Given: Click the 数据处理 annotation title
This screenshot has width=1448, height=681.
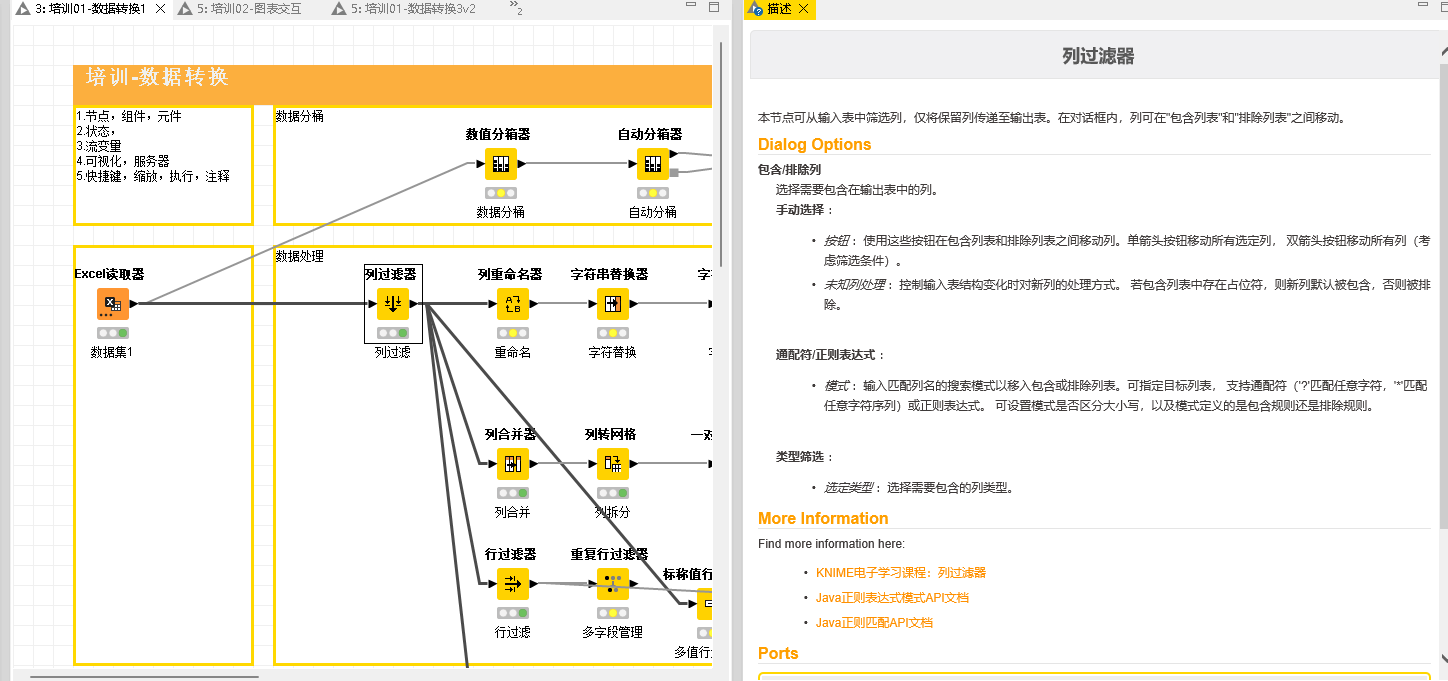Looking at the screenshot, I should point(300,256).
